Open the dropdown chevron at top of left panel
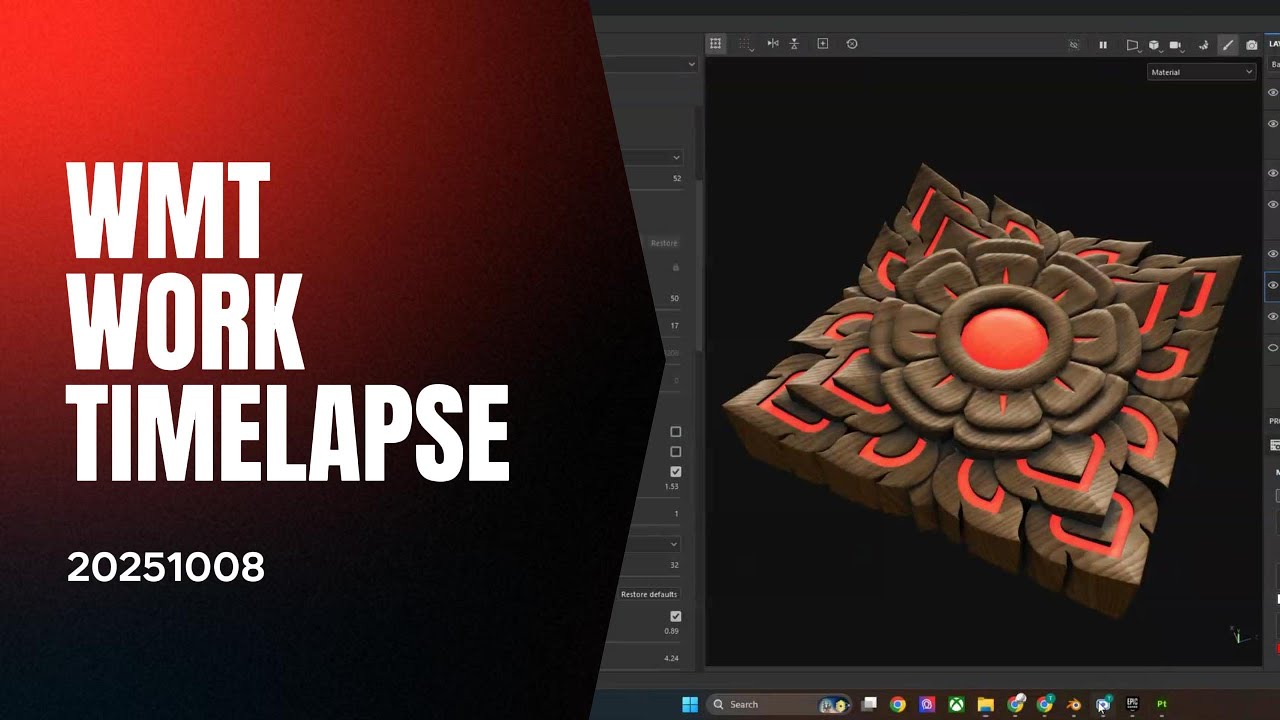 pos(691,64)
